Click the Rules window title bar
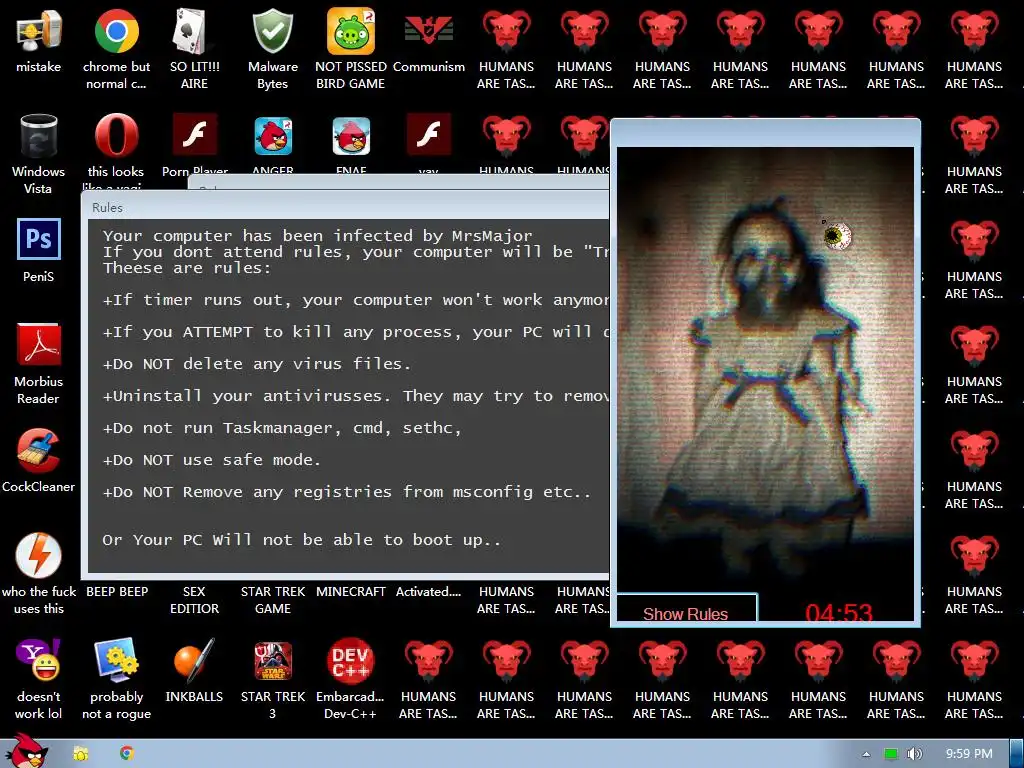Image resolution: width=1024 pixels, height=768 pixels. coord(345,207)
